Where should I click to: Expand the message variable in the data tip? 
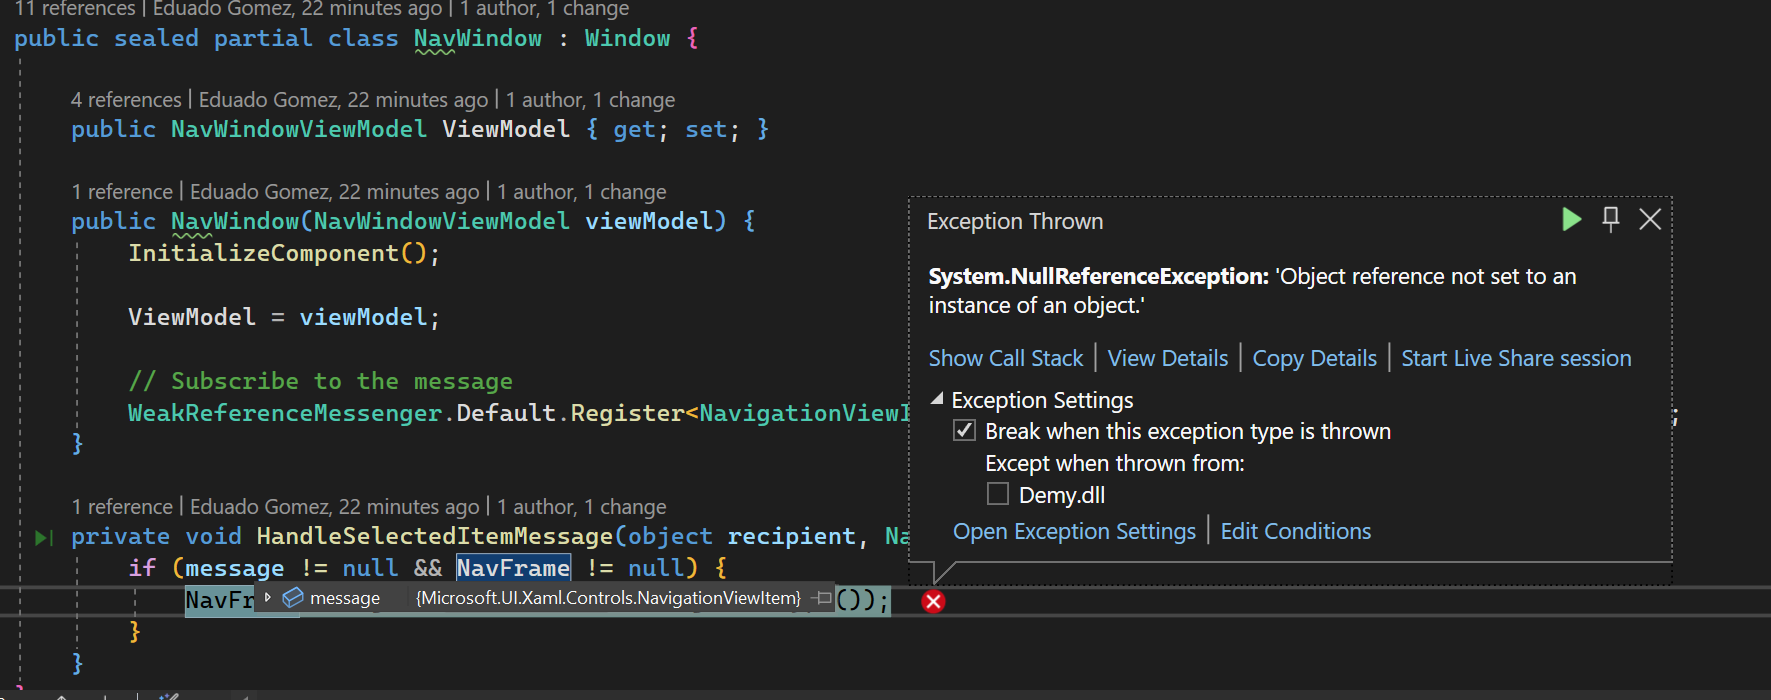tap(267, 597)
